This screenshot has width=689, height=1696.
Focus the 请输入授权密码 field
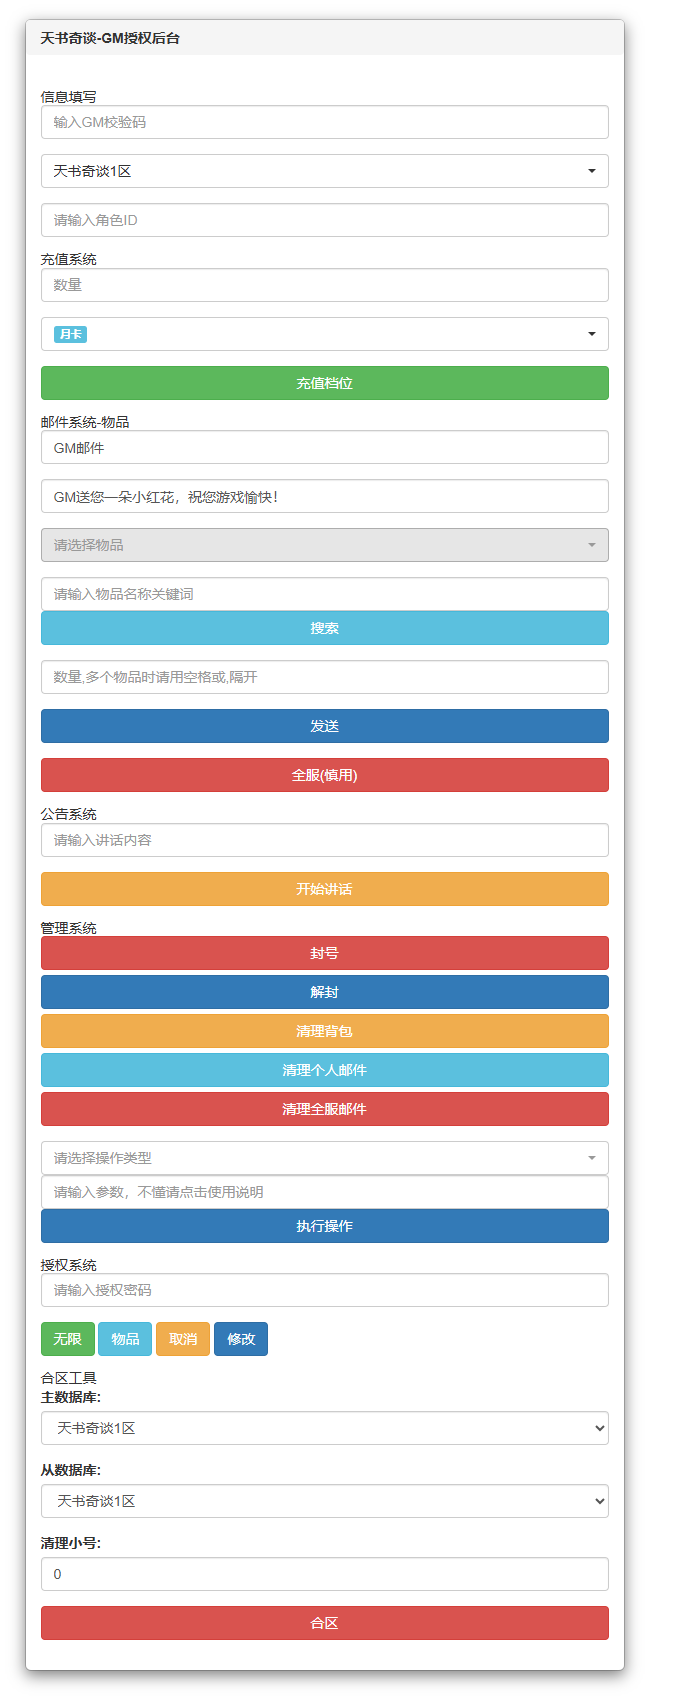[x=324, y=1290]
